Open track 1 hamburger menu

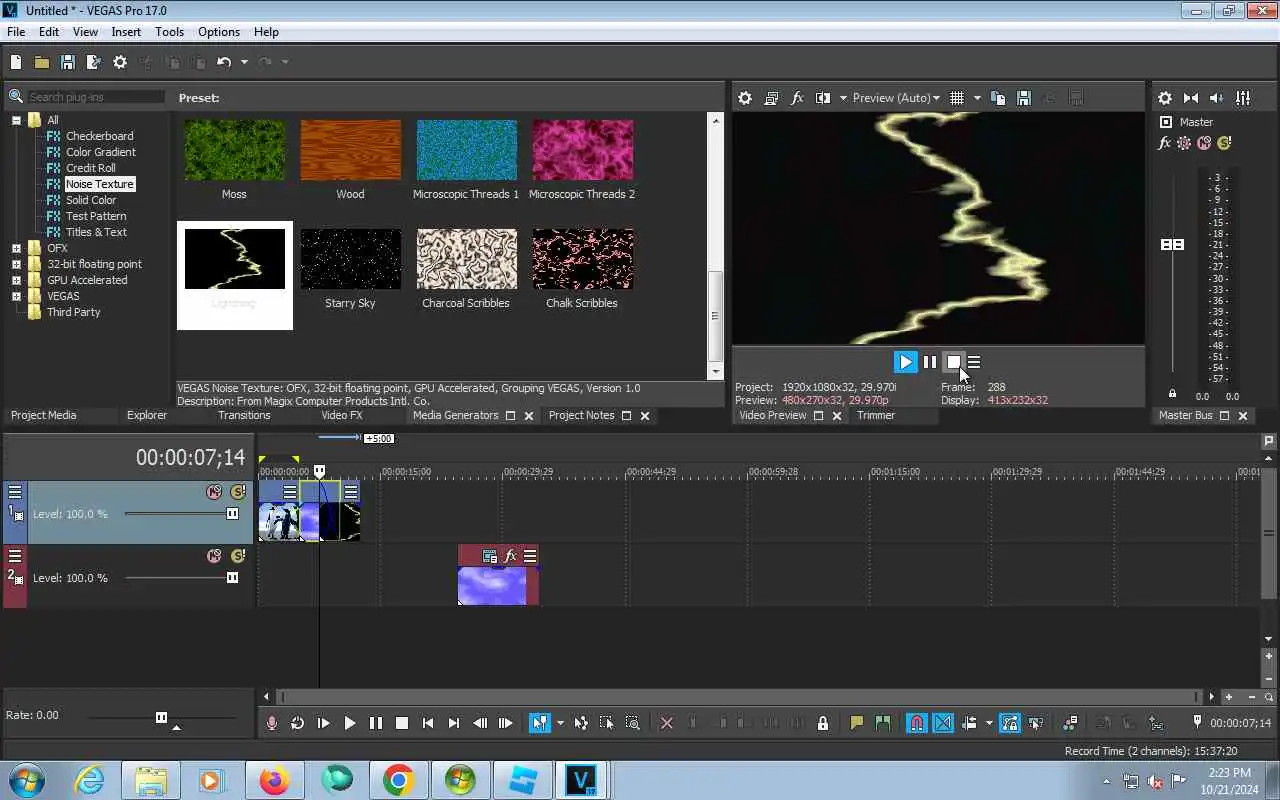[x=15, y=492]
